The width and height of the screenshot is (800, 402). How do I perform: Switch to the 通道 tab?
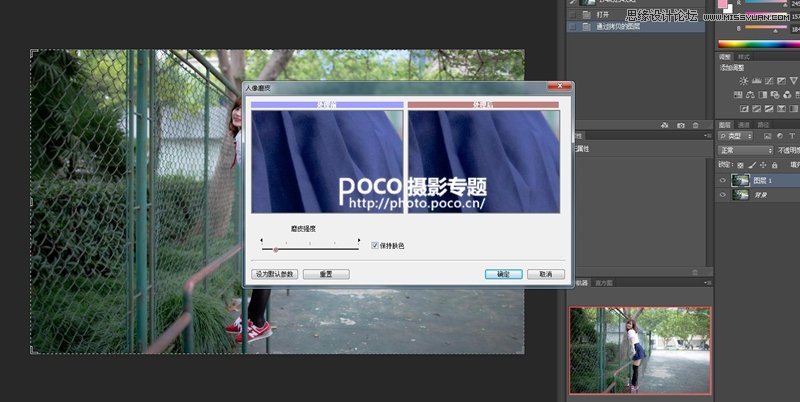744,124
